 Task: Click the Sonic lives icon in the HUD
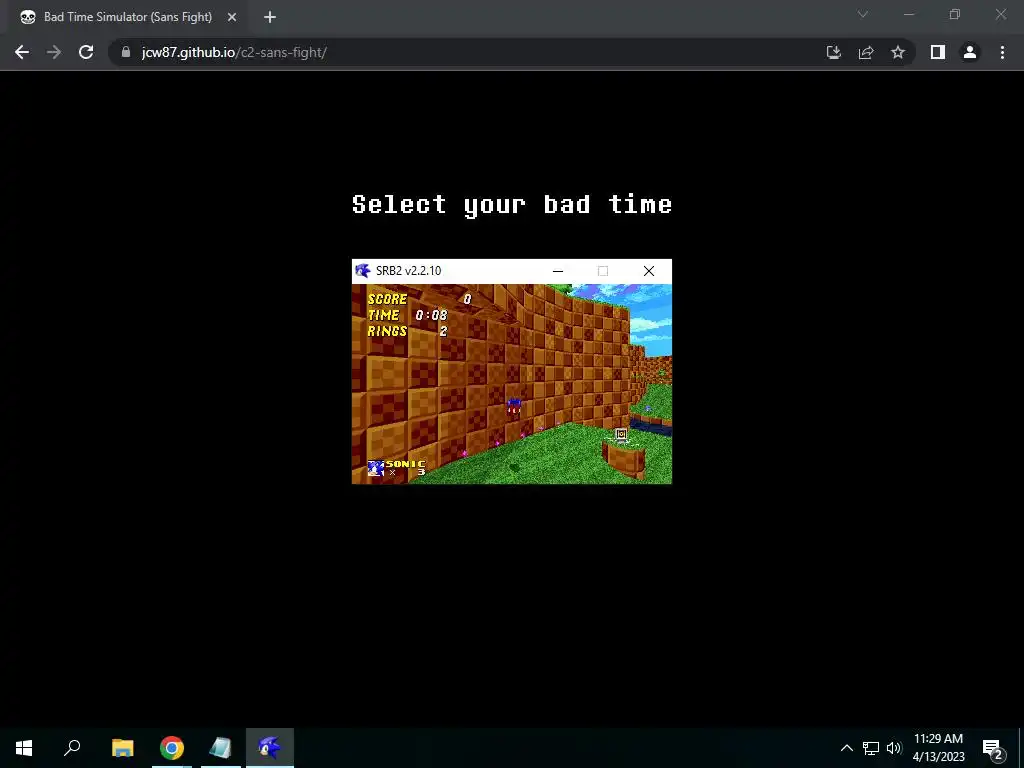point(376,468)
